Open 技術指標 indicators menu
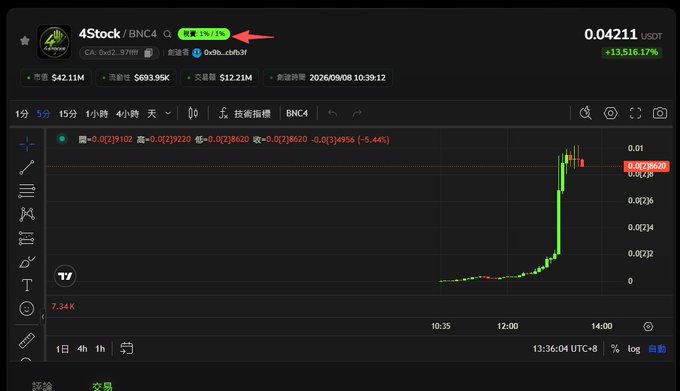 click(245, 114)
